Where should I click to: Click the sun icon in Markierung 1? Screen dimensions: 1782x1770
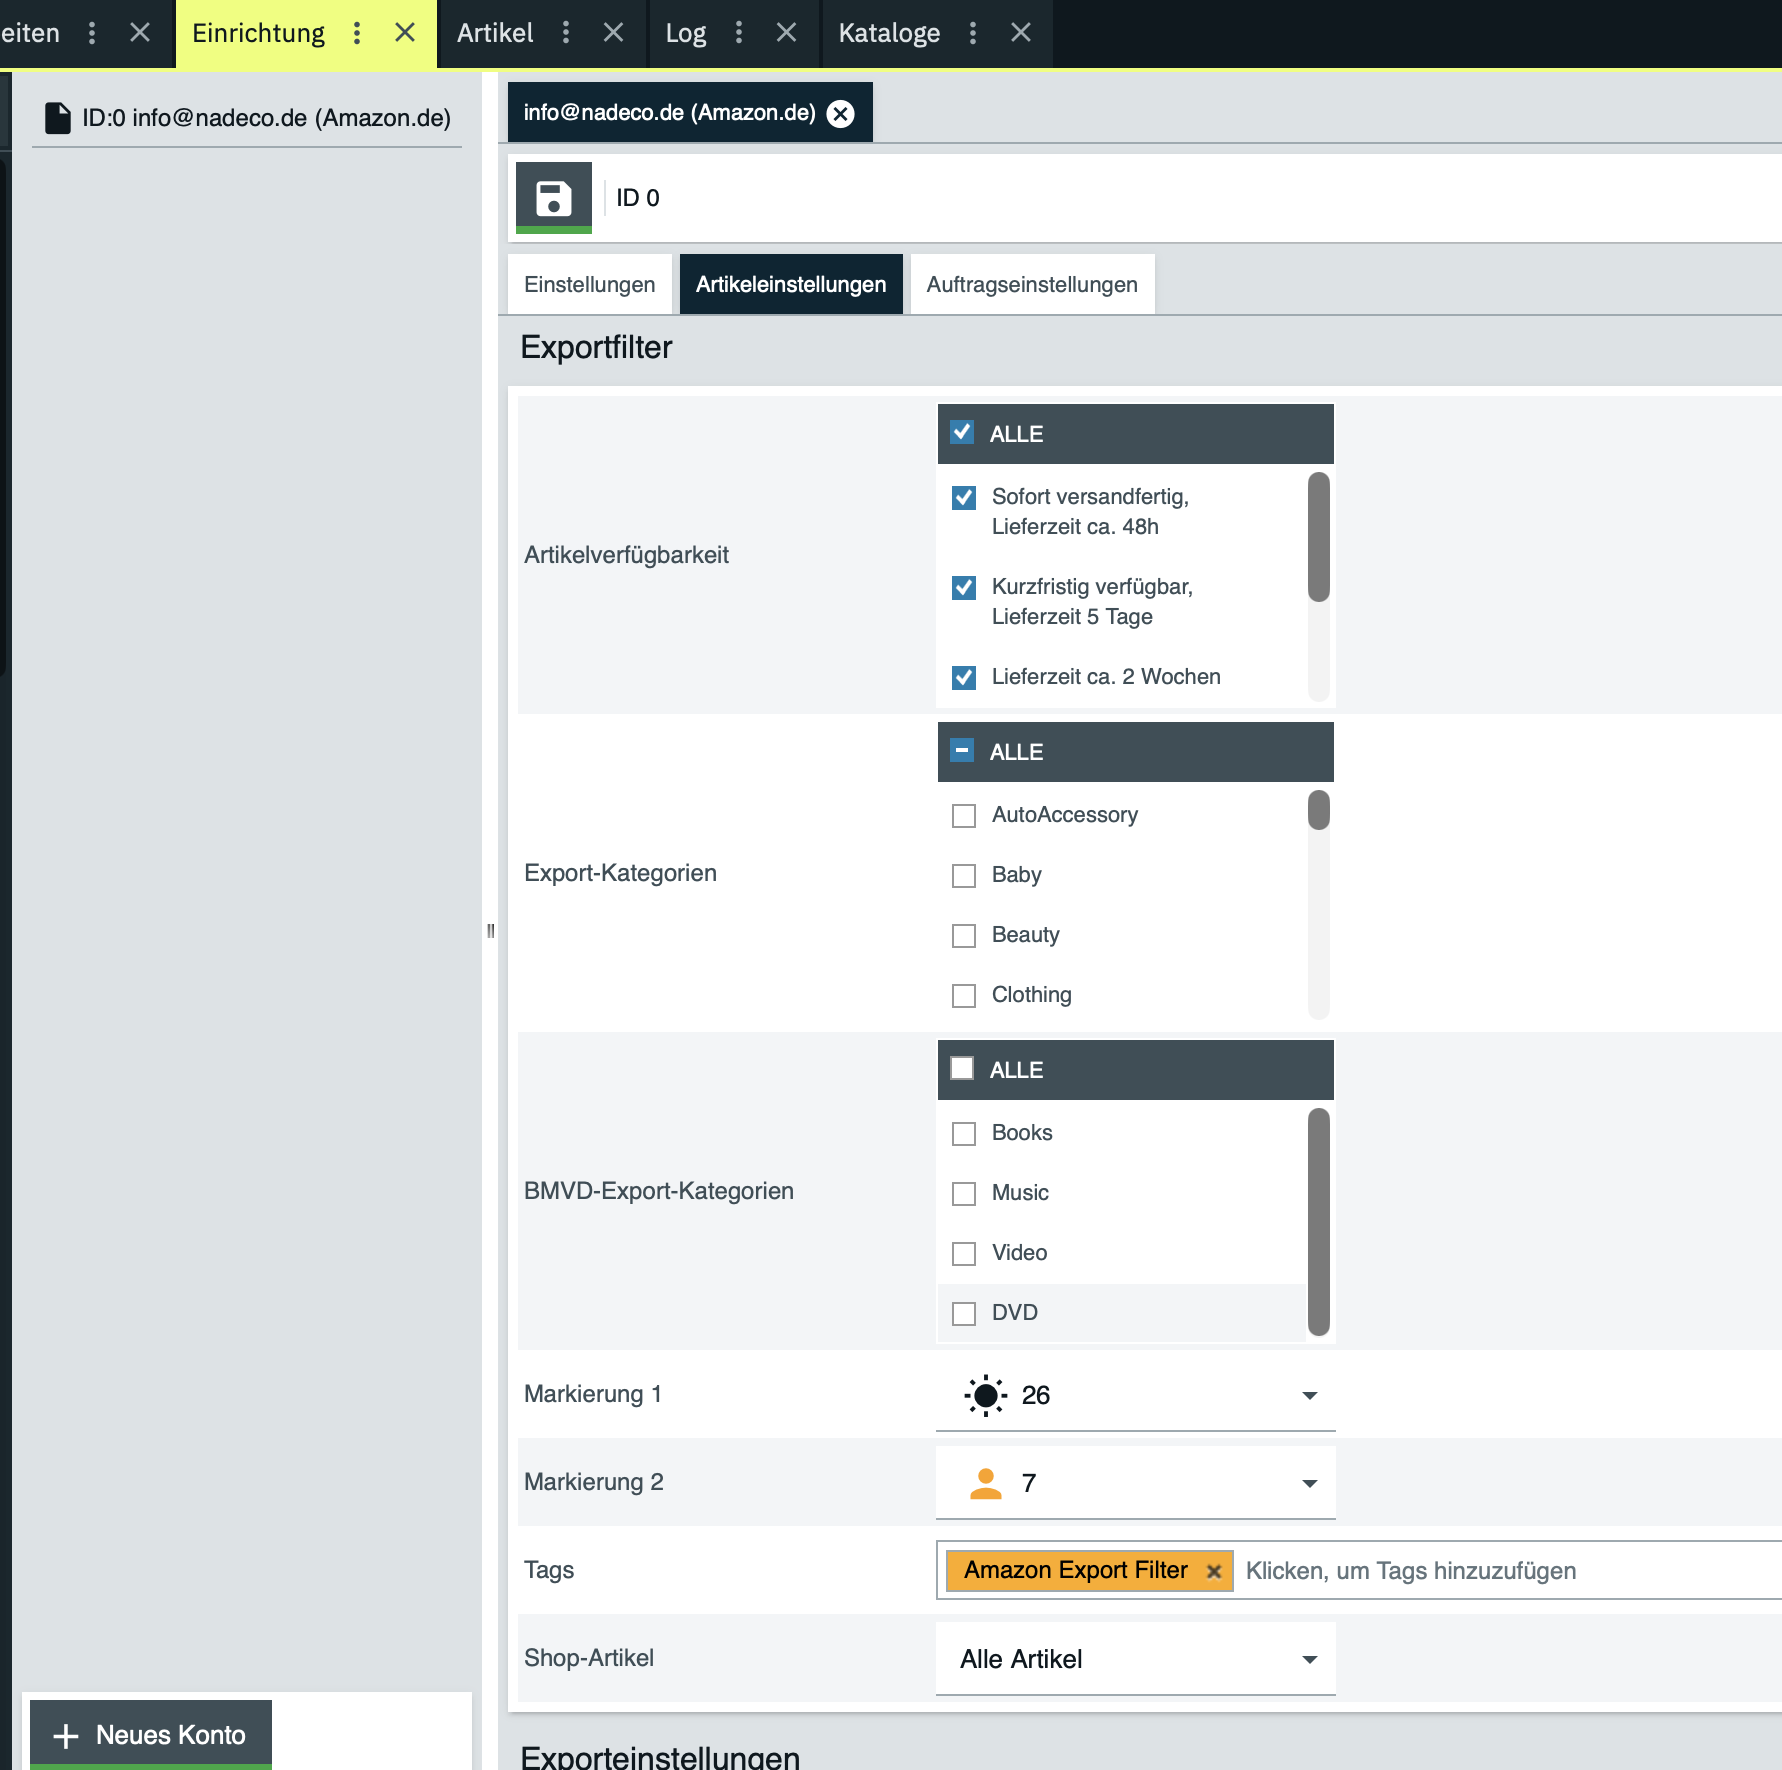click(985, 1395)
